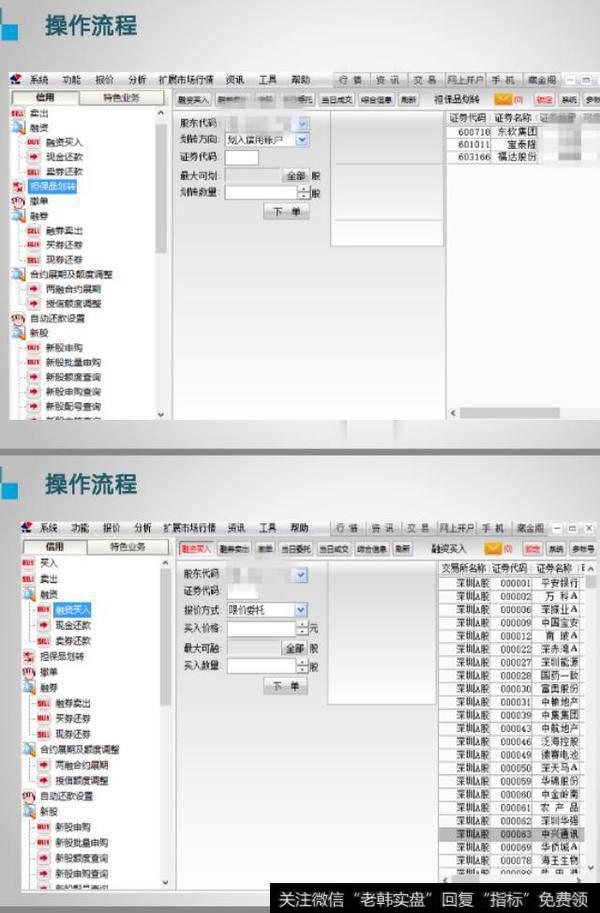Click the orange mail icon in the 担保品划转 window
Viewport: 600px width, 913px height.
[502, 100]
